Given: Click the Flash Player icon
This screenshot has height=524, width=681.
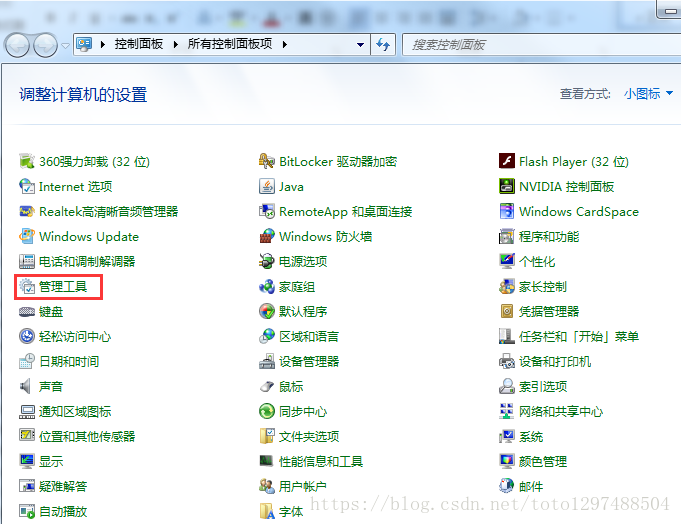Looking at the screenshot, I should point(506,161).
